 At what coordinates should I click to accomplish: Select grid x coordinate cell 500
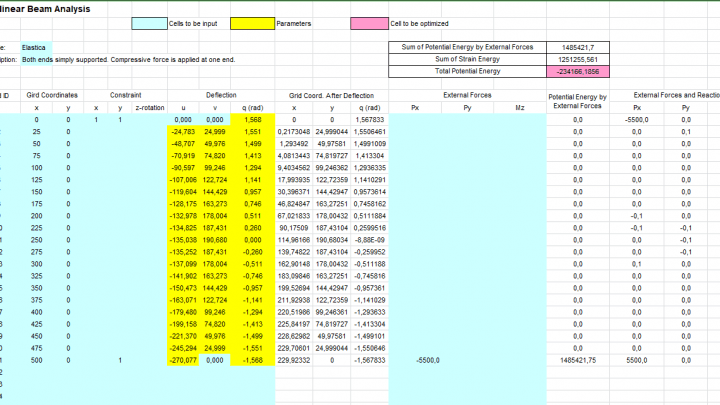(x=36, y=360)
